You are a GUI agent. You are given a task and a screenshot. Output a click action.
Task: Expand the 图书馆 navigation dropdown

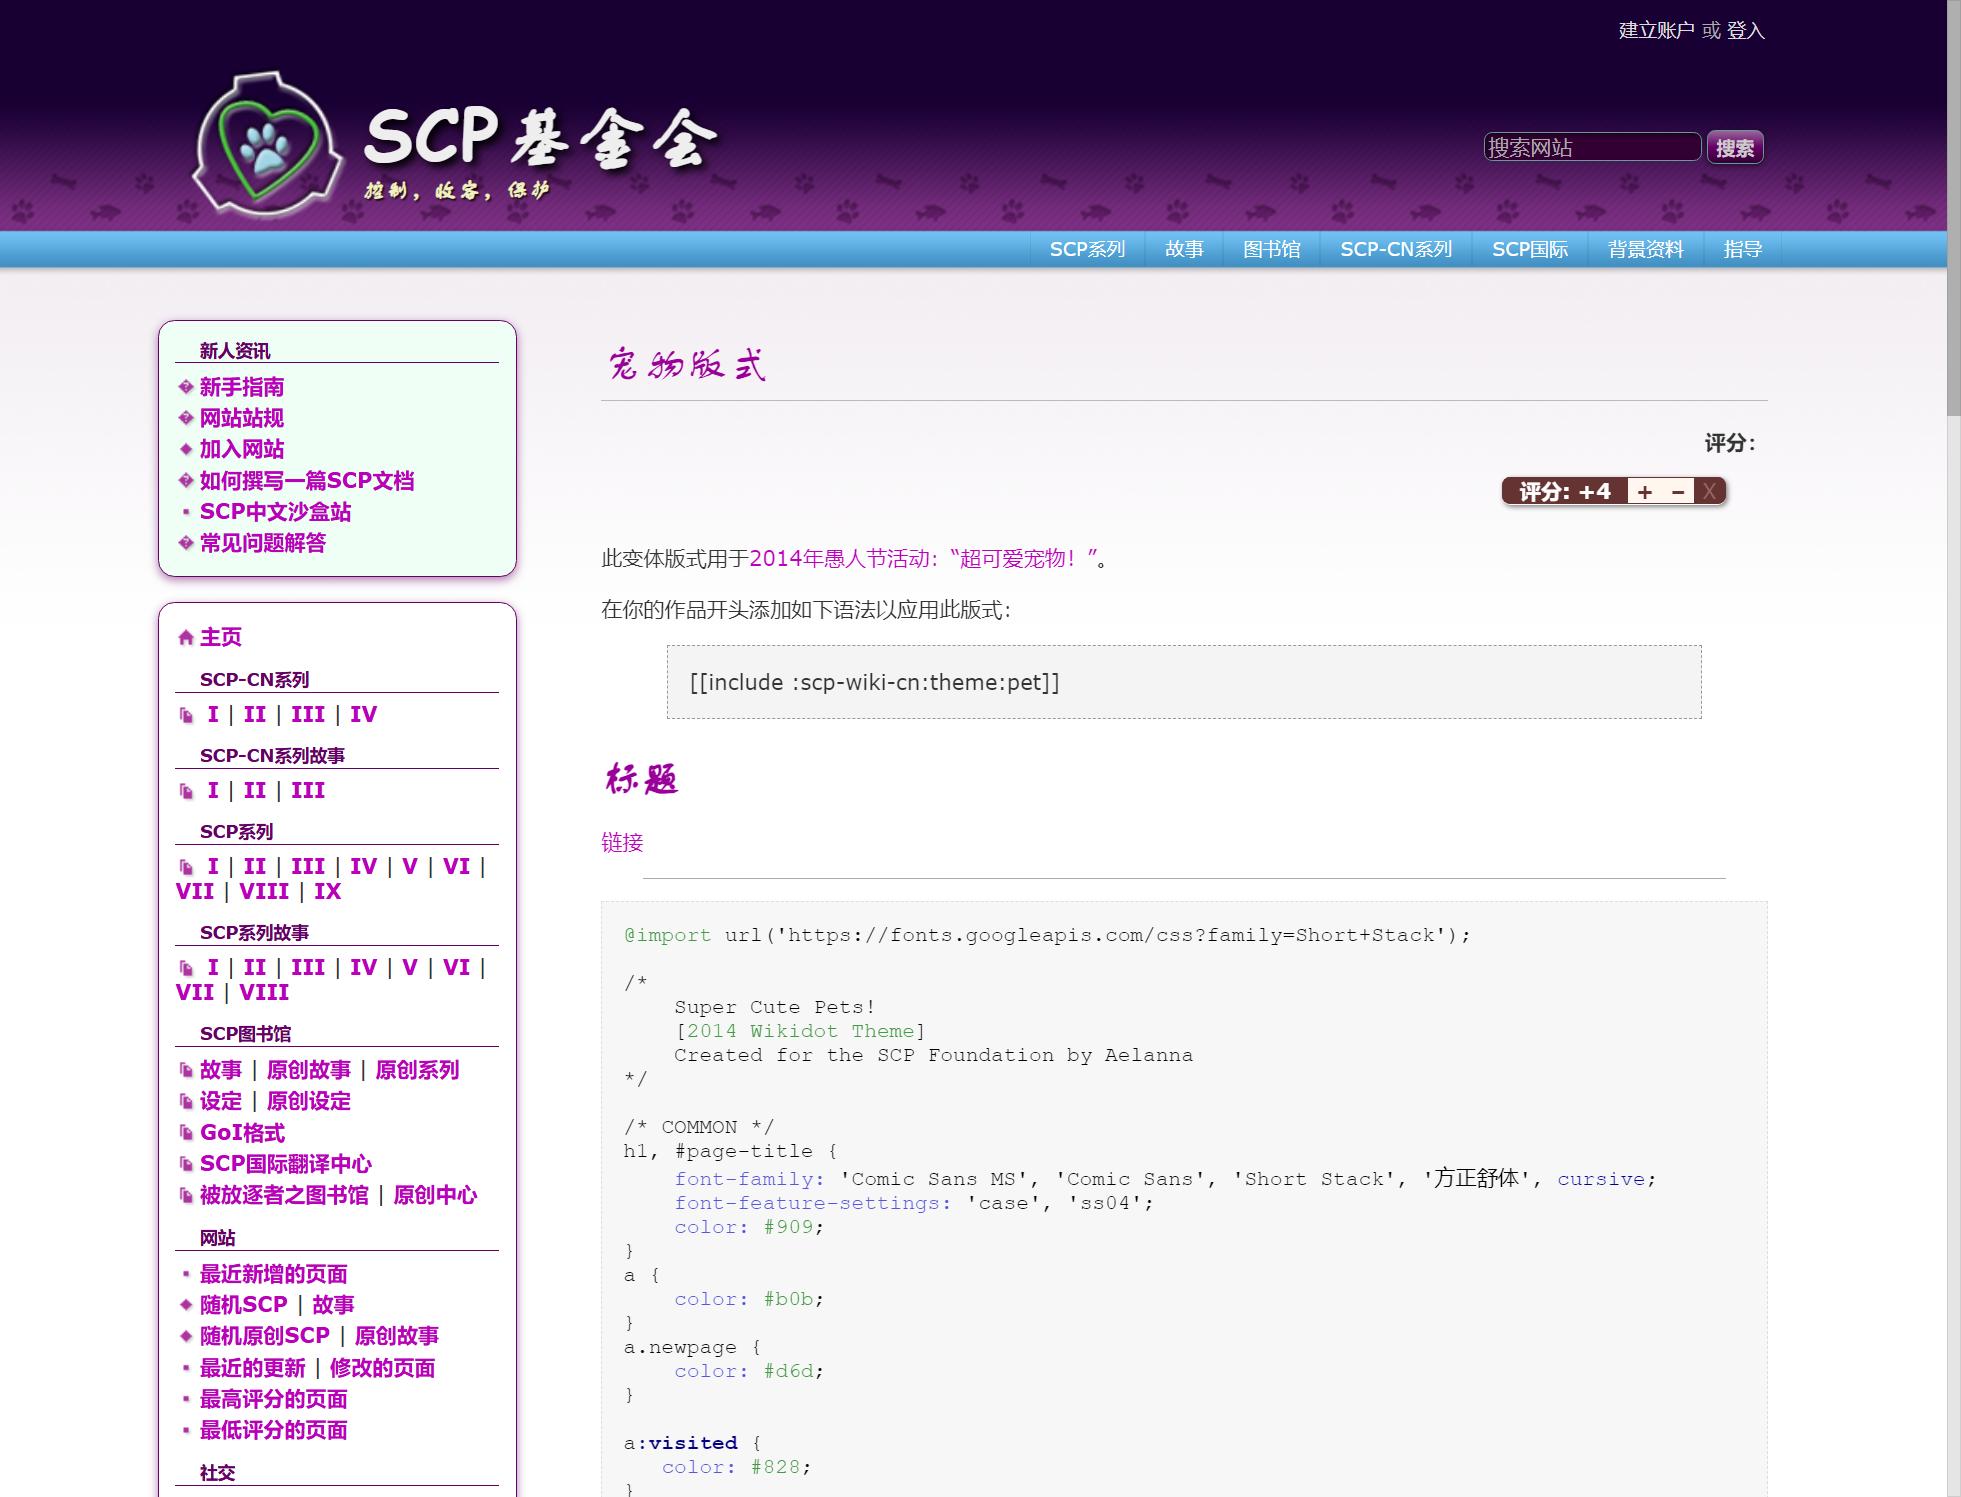coord(1271,249)
